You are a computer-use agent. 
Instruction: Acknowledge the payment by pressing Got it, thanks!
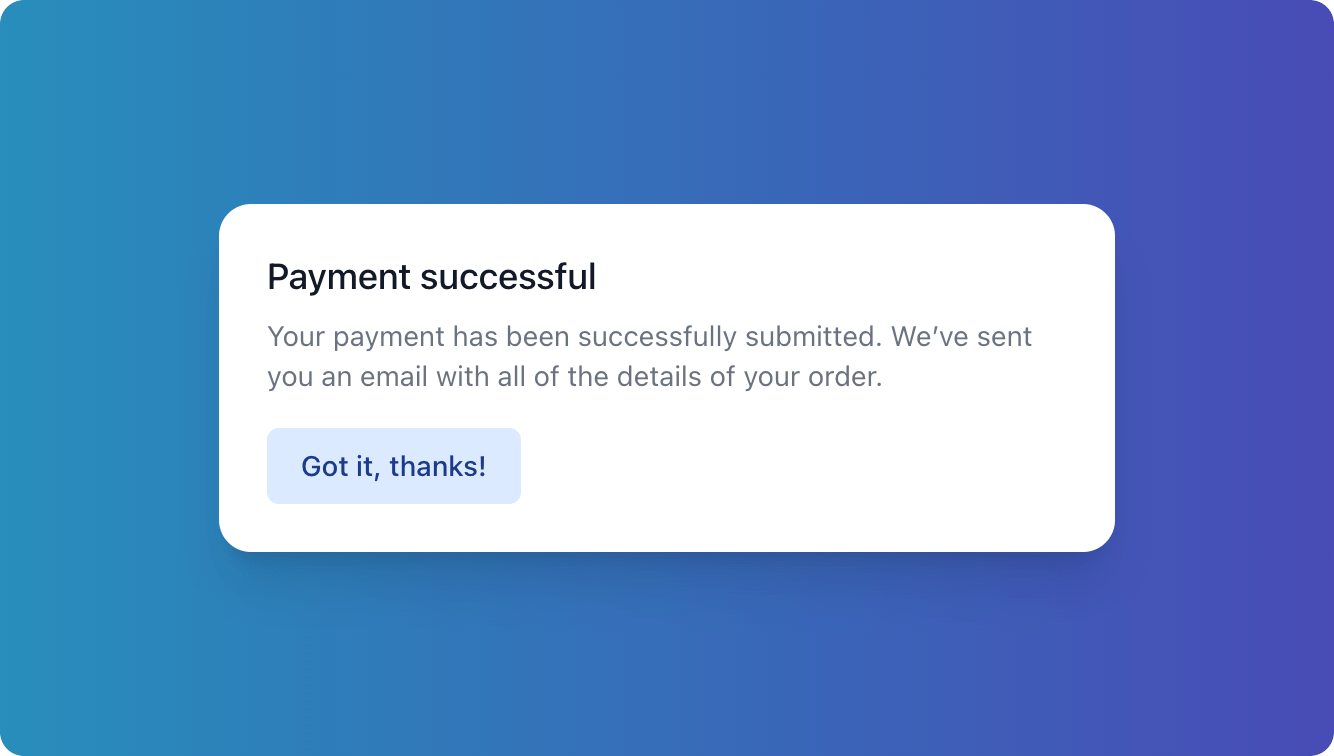(393, 465)
